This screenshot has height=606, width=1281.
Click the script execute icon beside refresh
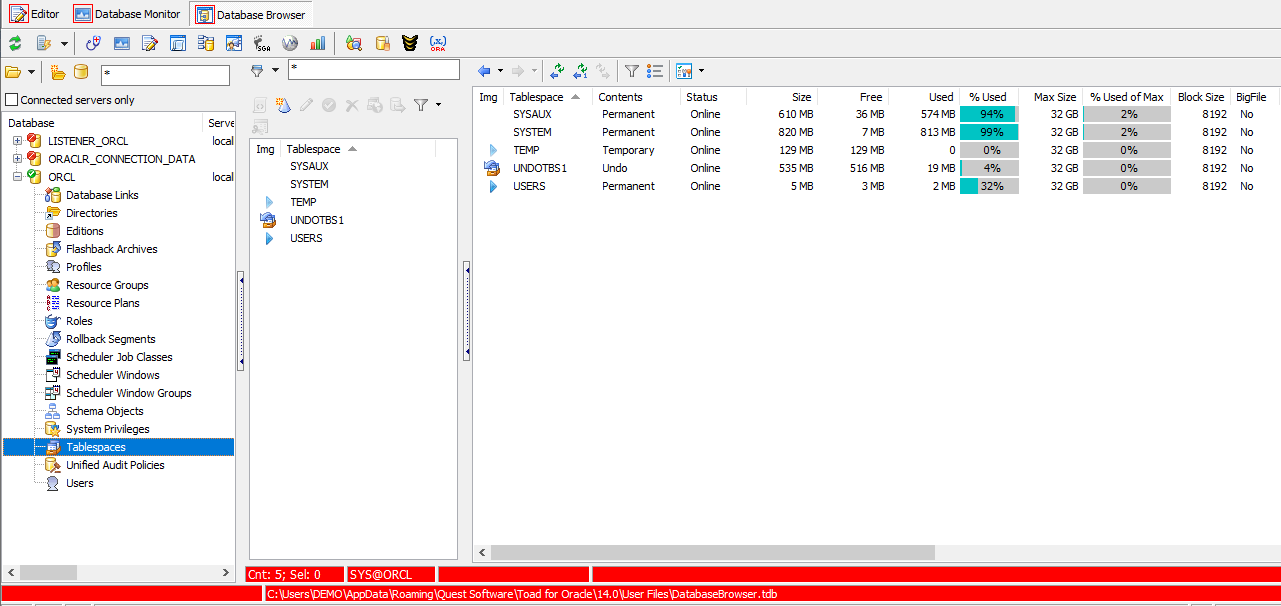click(x=44, y=44)
